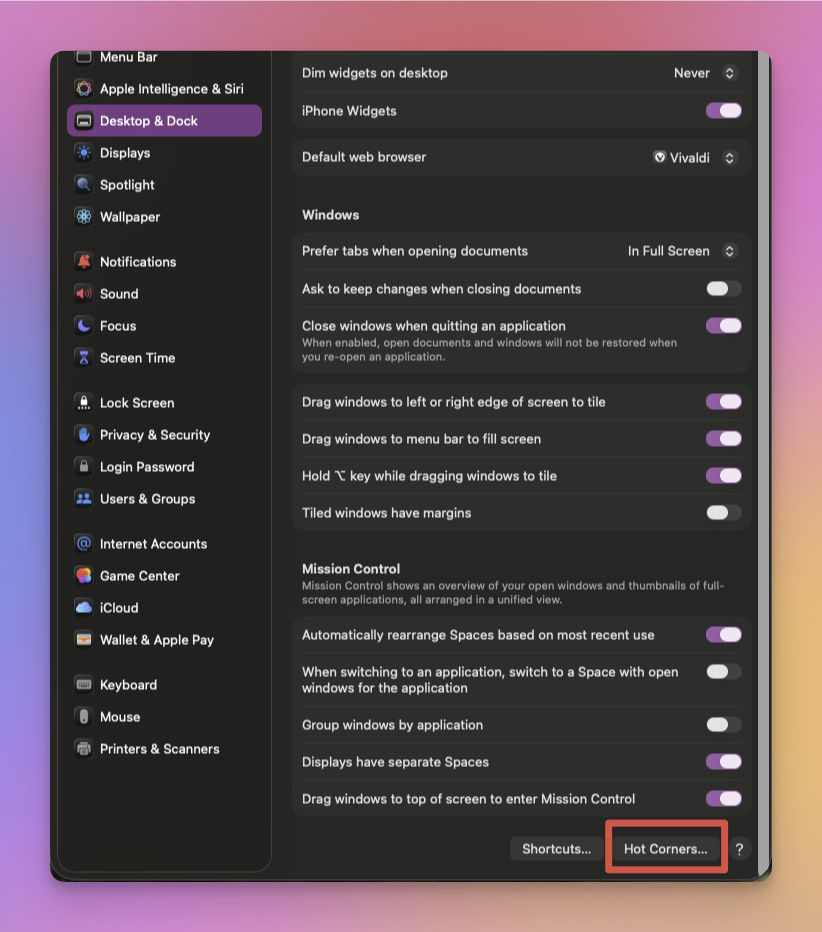This screenshot has height=932, width=822.
Task: Select Users & Groups in sidebar
Action: pyautogui.click(x=147, y=499)
